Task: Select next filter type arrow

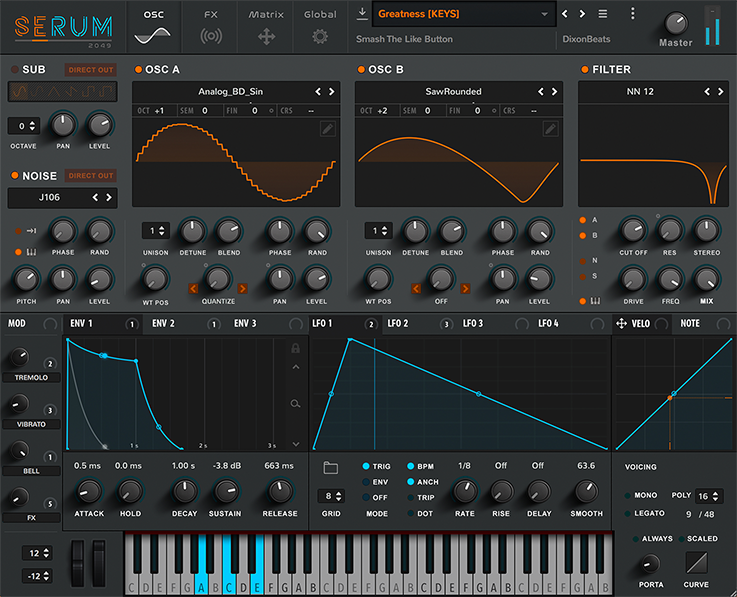Action: tap(721, 92)
